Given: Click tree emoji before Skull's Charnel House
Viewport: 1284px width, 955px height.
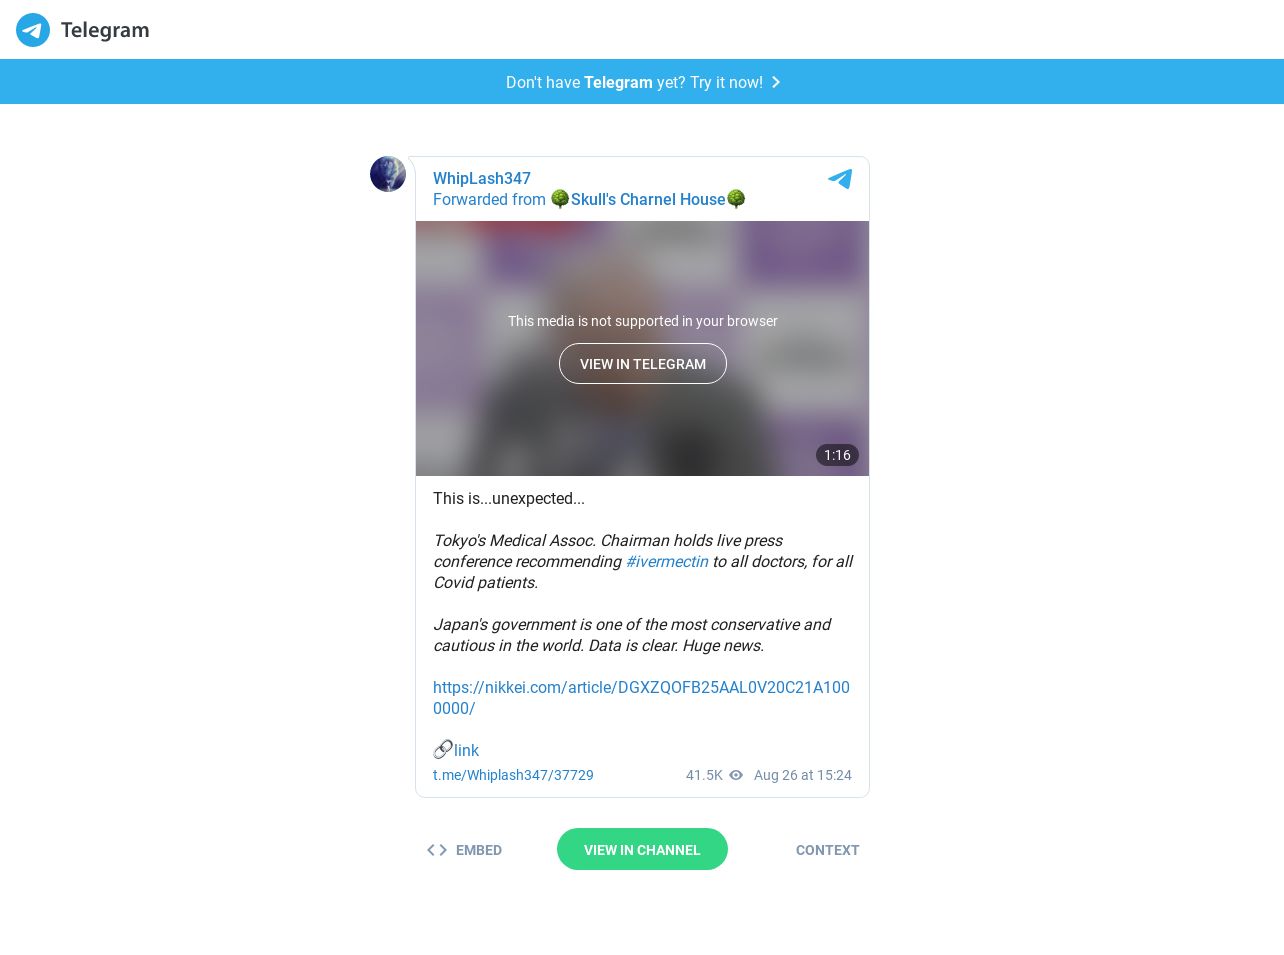Looking at the screenshot, I should pyautogui.click(x=560, y=199).
